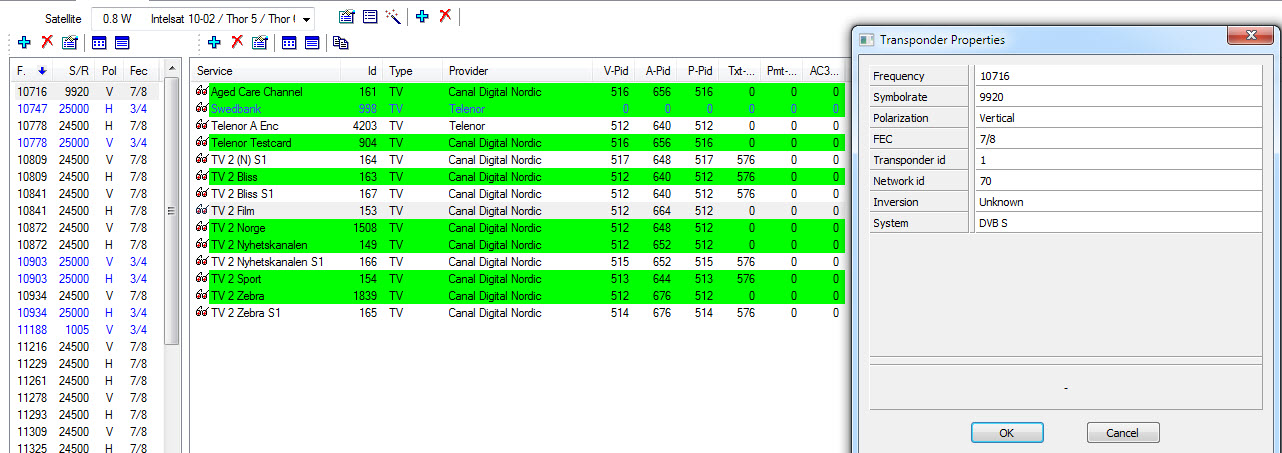This screenshot has height=453, width=1282.
Task: Sort transponders by the S/R column header
Action: (x=74, y=71)
